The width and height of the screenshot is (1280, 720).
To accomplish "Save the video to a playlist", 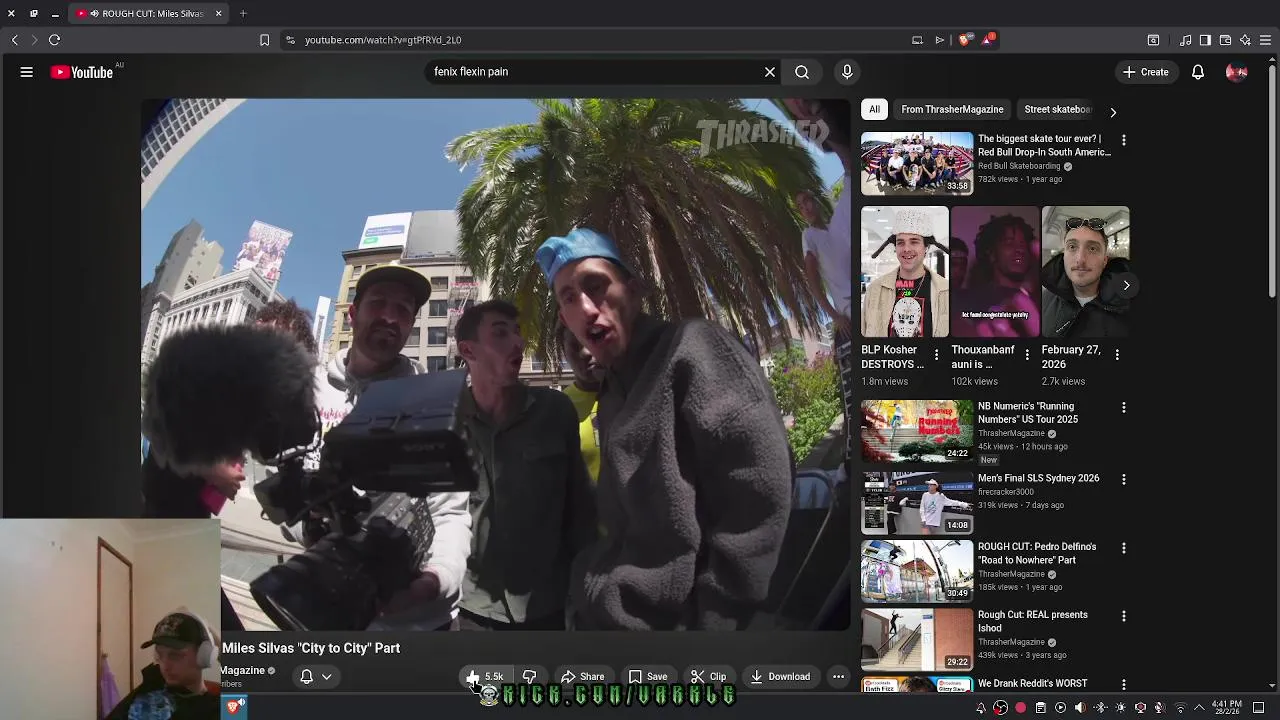I will tap(648, 677).
